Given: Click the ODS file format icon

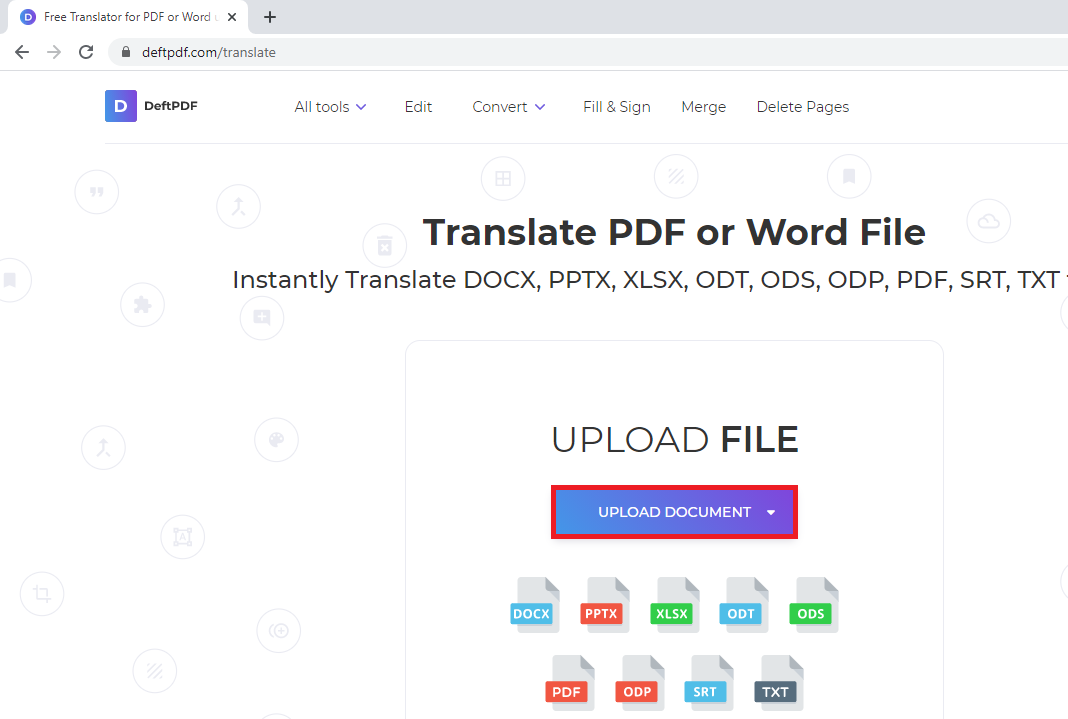Looking at the screenshot, I should pos(812,605).
